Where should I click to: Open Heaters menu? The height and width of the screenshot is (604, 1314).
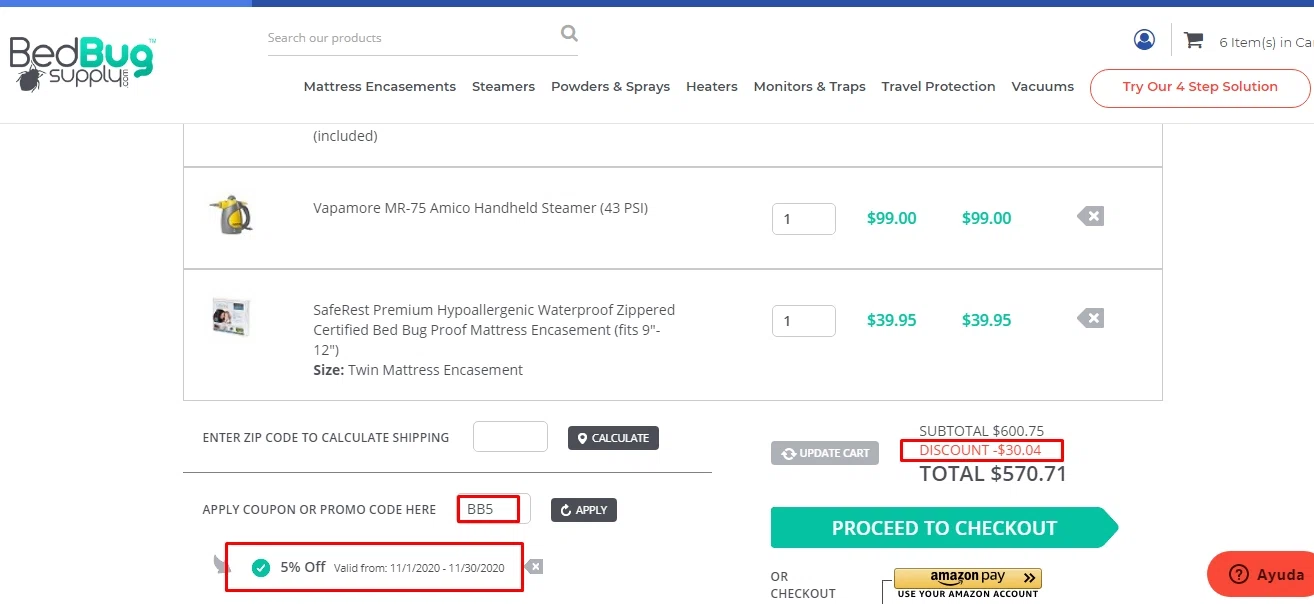tap(712, 87)
